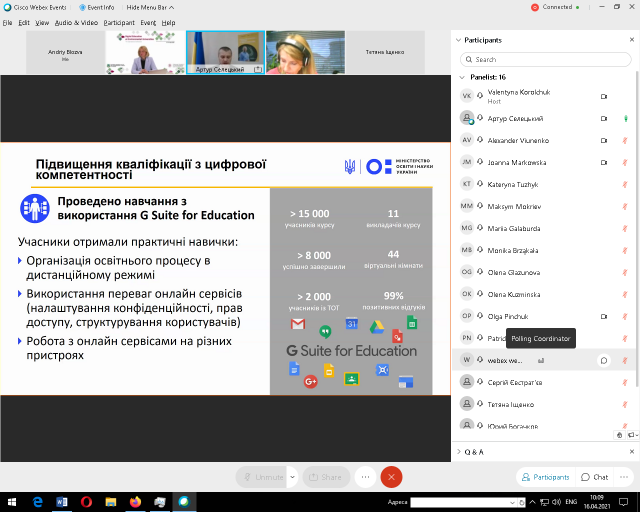Click the participant list scrollbar
The width and height of the screenshot is (640, 512).
637,229
